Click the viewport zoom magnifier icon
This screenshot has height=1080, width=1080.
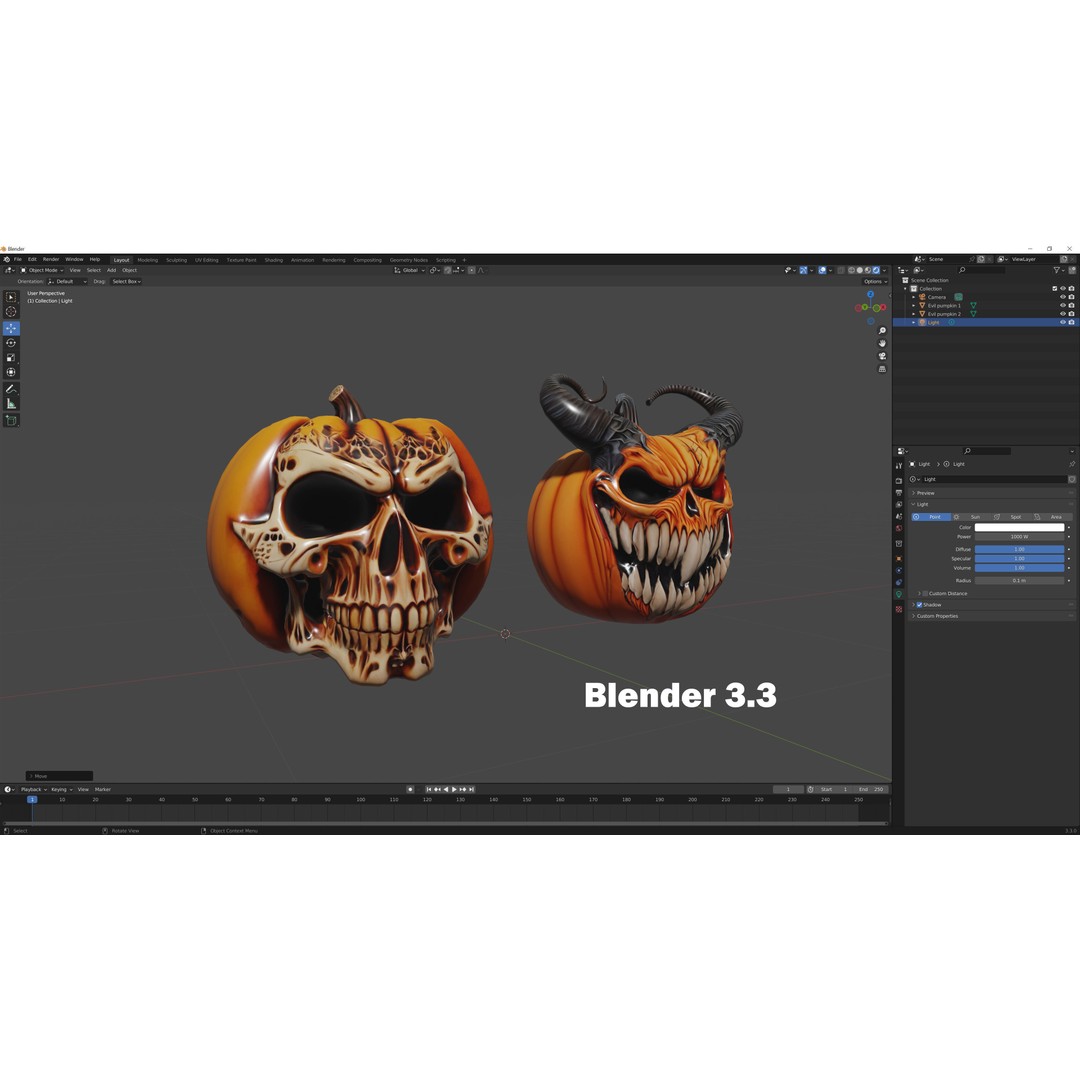(882, 331)
